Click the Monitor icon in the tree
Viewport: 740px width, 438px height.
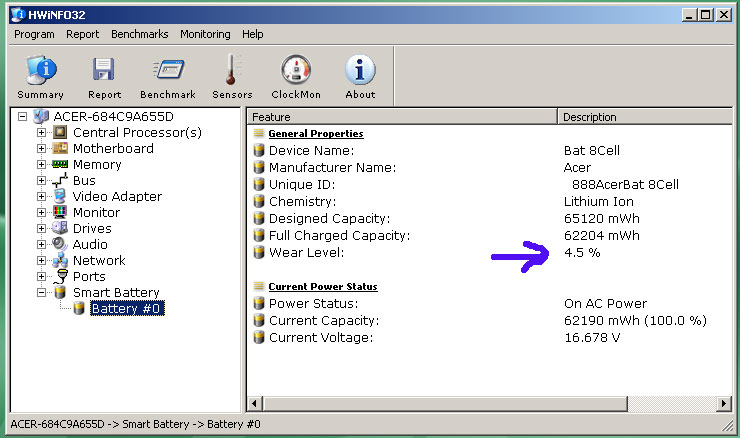(60, 212)
